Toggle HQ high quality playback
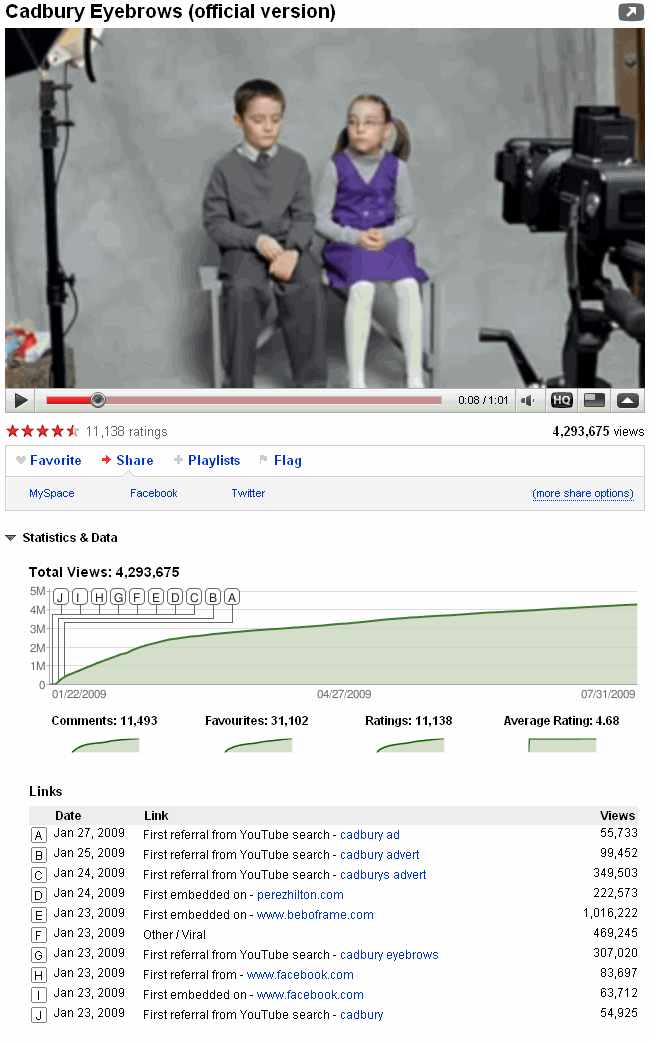The height and width of the screenshot is (1043, 654). [x=562, y=400]
